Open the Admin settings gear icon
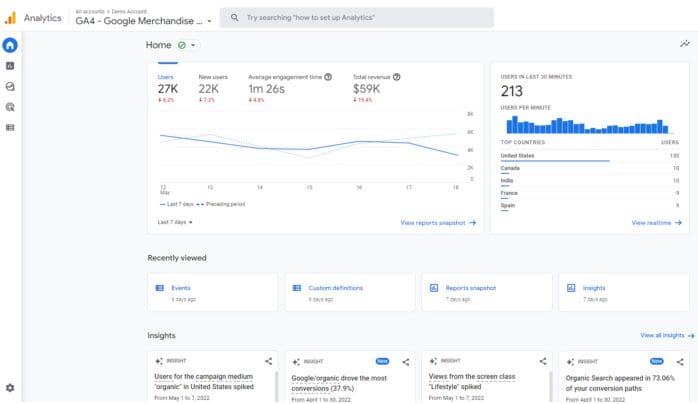 (10, 388)
